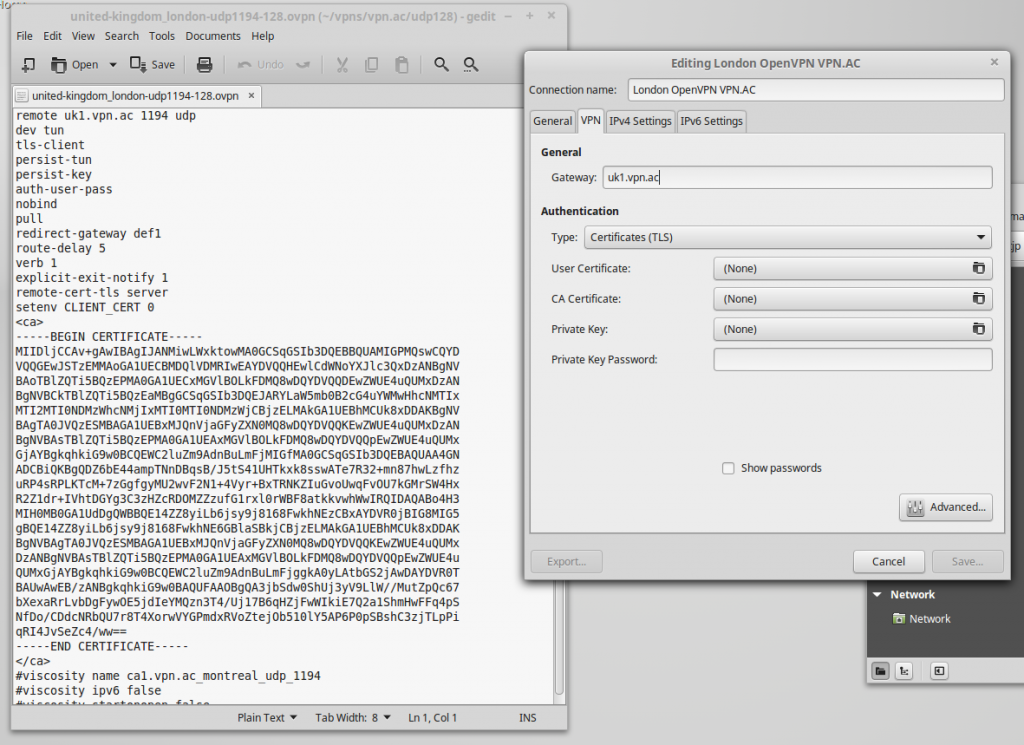1024x745 pixels.
Task: Click the Private Key Password field
Action: pos(852,360)
